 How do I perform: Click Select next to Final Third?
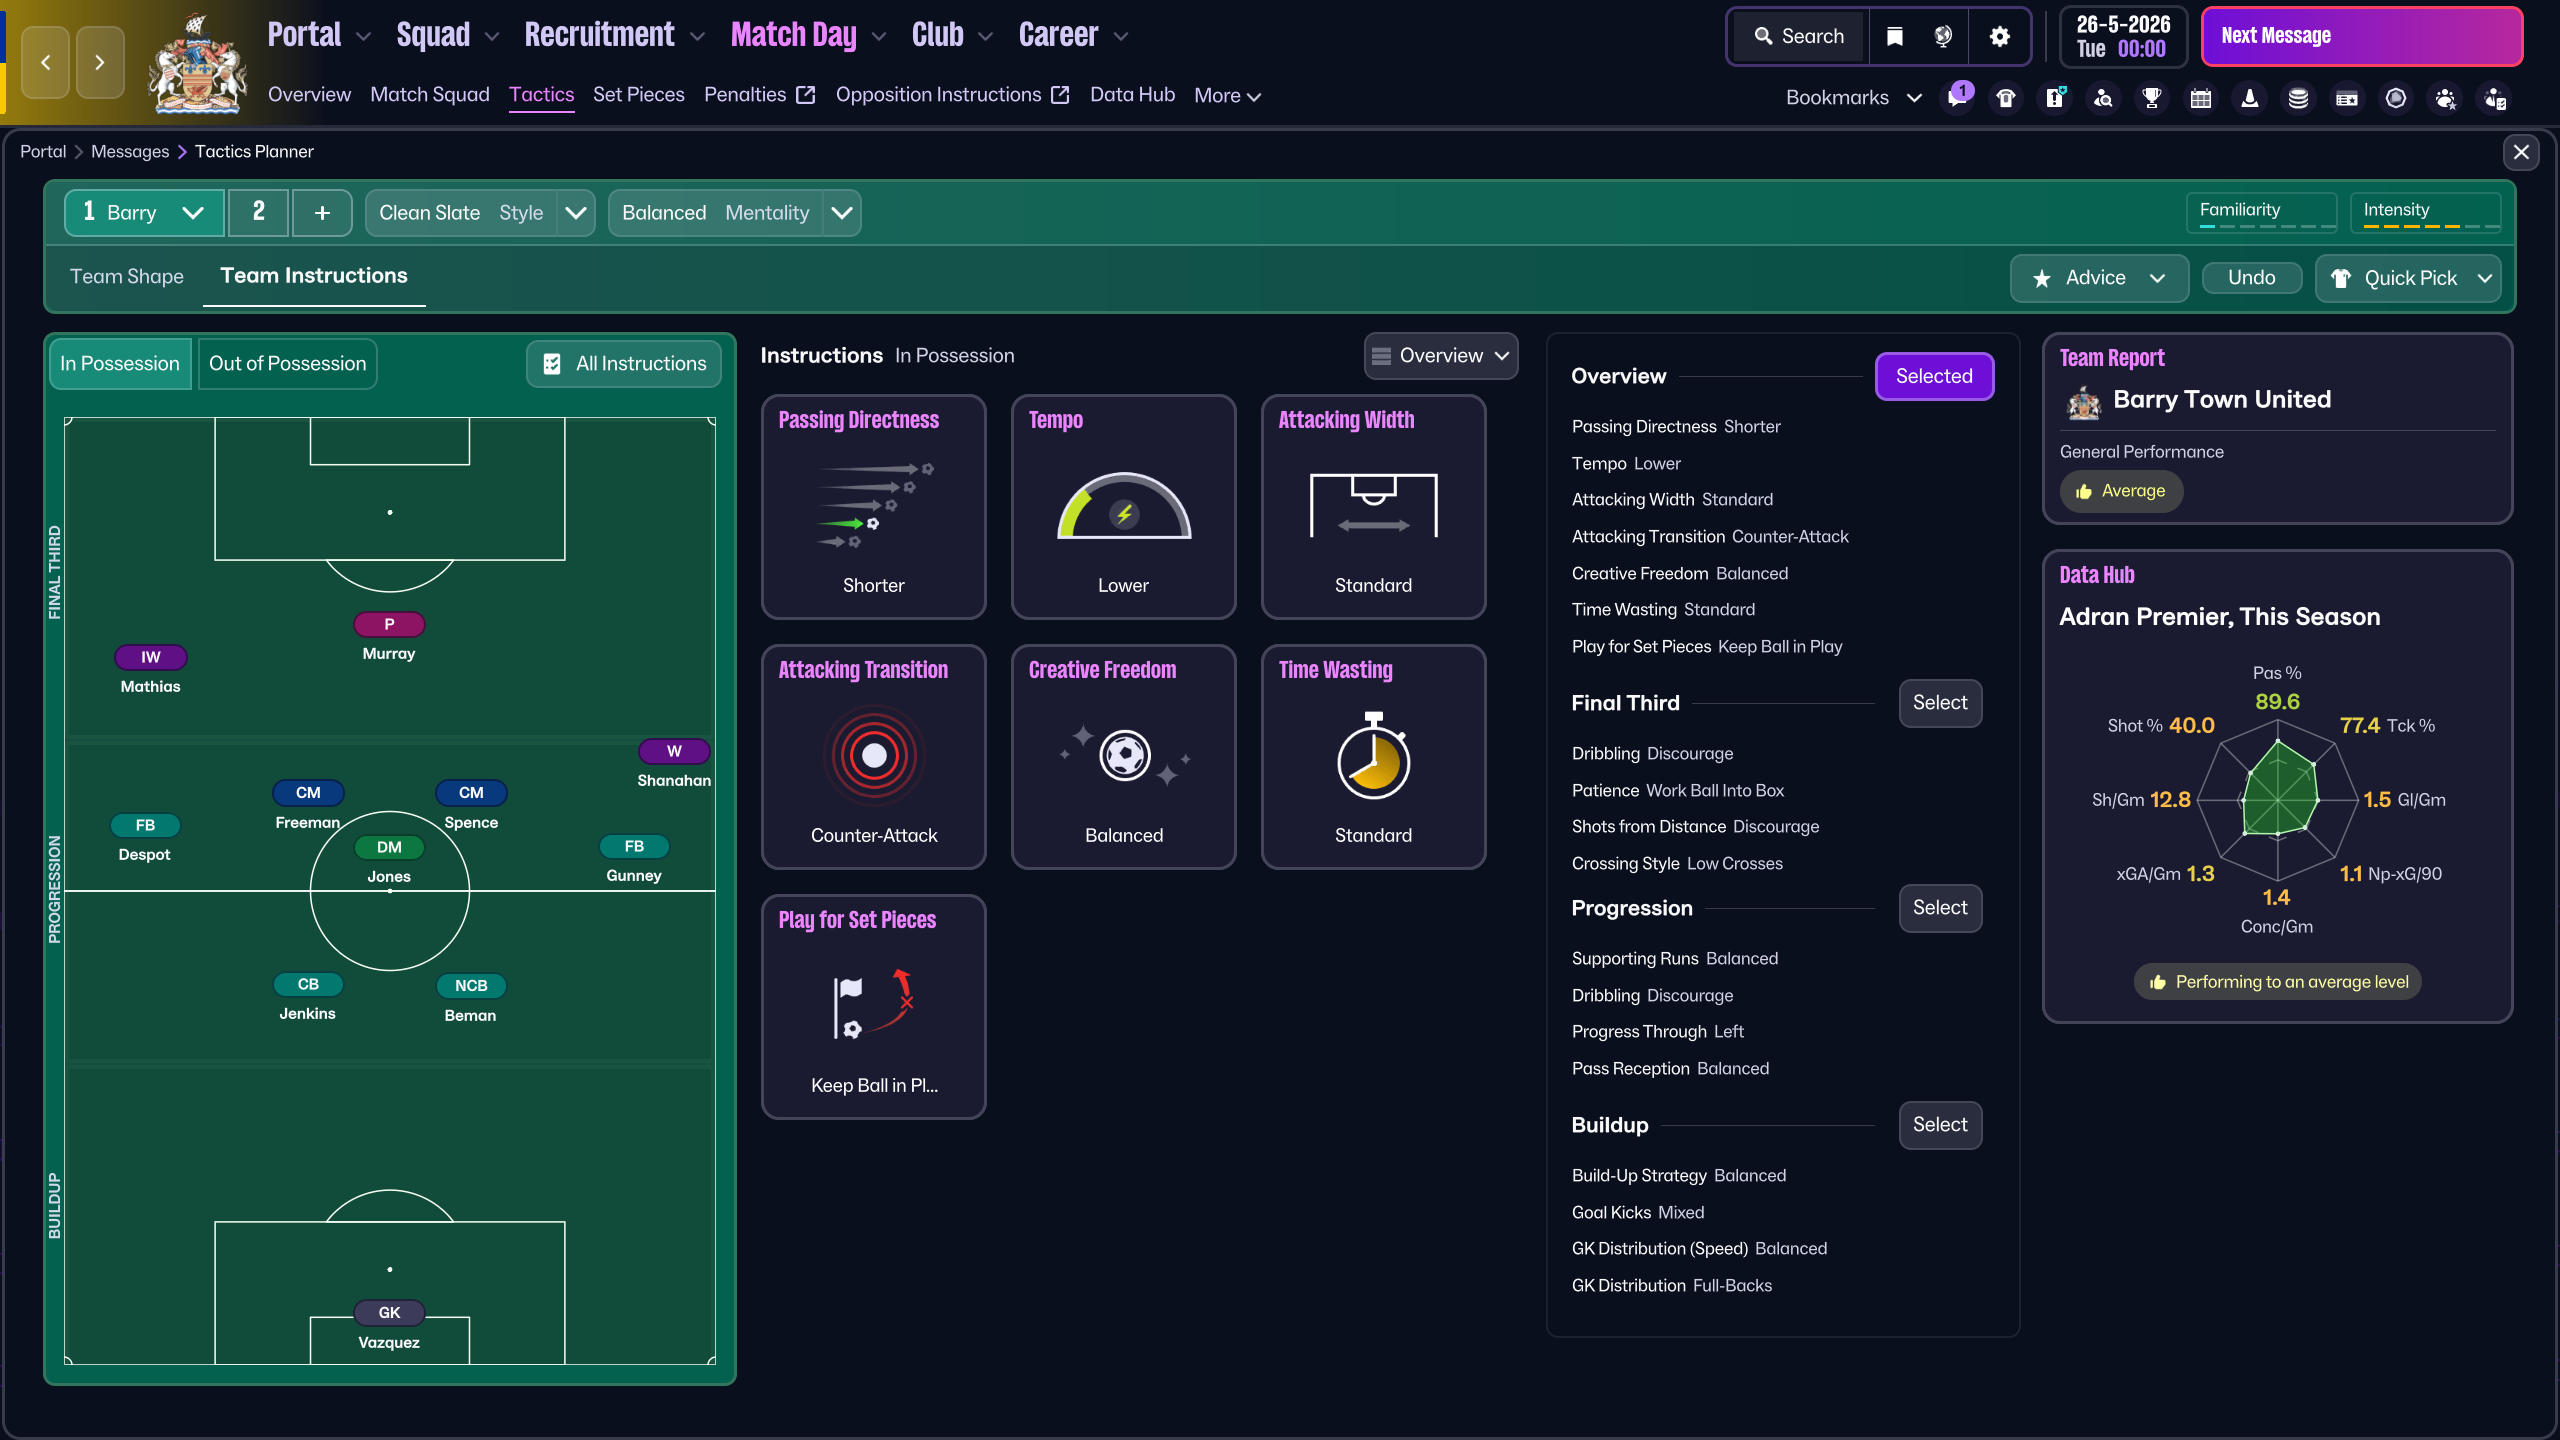(x=1939, y=702)
